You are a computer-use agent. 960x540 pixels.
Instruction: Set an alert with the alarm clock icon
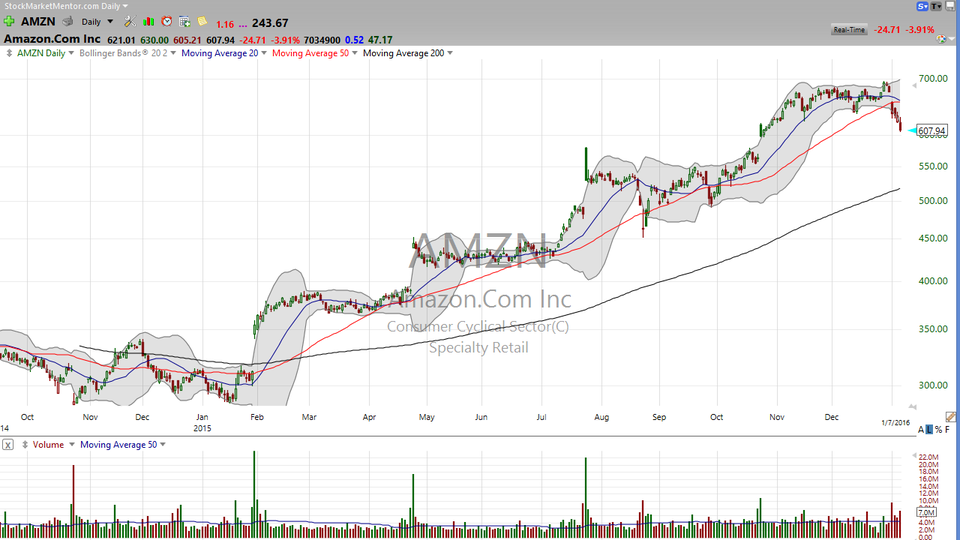(x=167, y=21)
